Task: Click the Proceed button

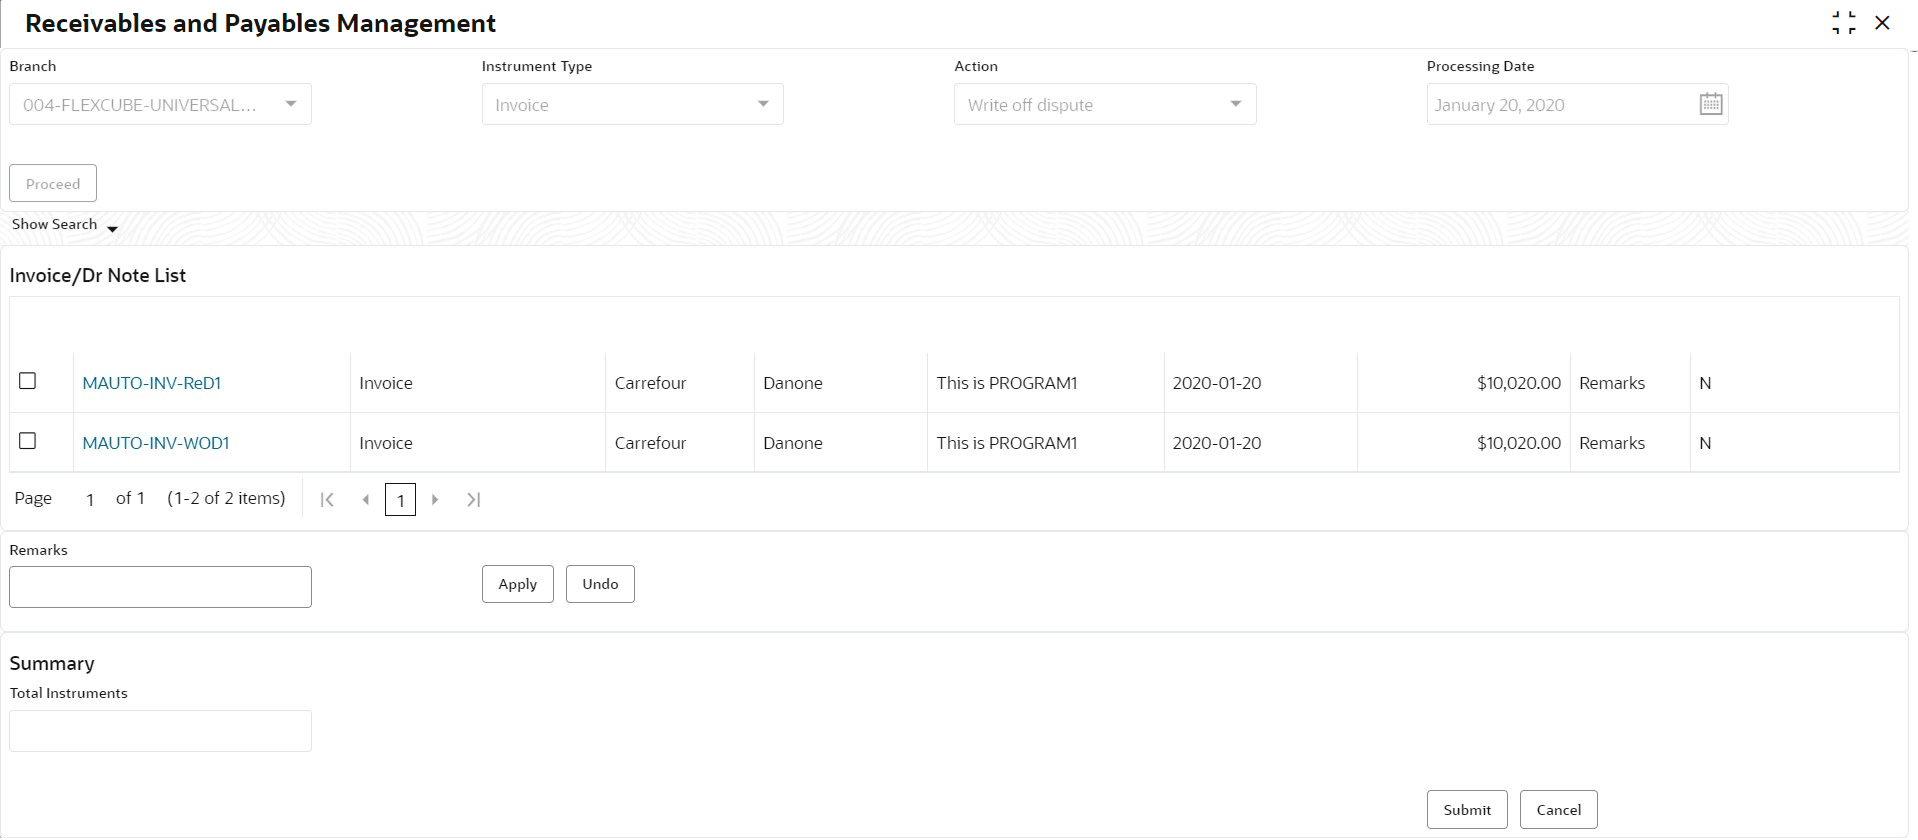Action: tap(53, 184)
